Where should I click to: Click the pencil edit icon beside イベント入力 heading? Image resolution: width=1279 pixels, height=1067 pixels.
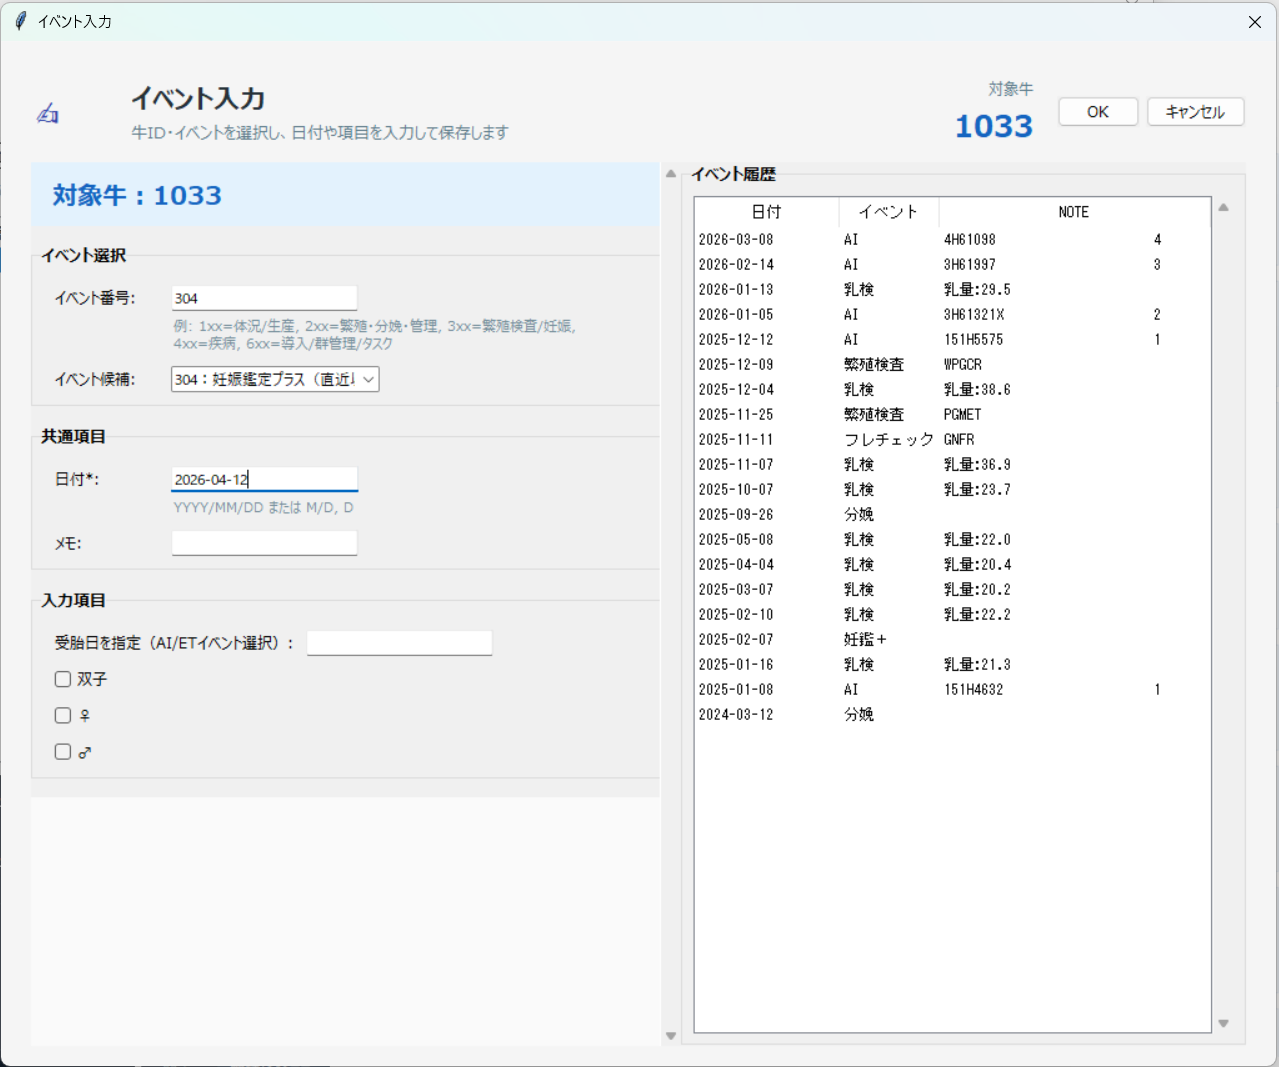pos(48,114)
